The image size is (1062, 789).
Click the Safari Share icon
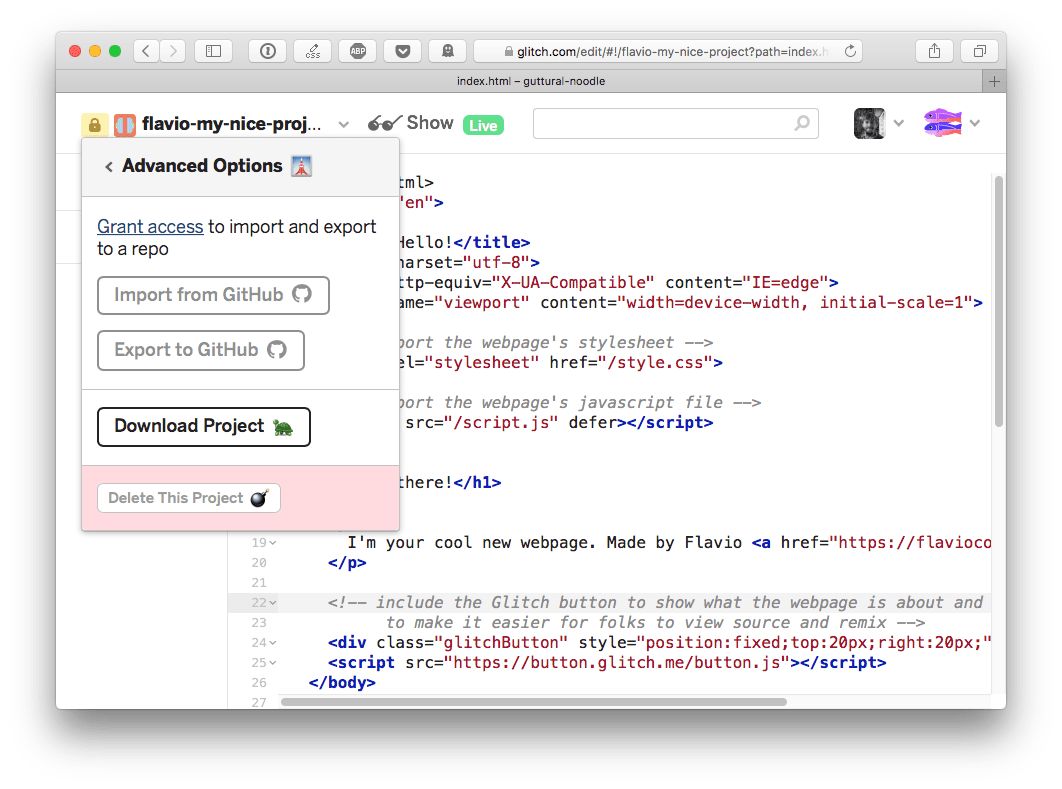934,51
